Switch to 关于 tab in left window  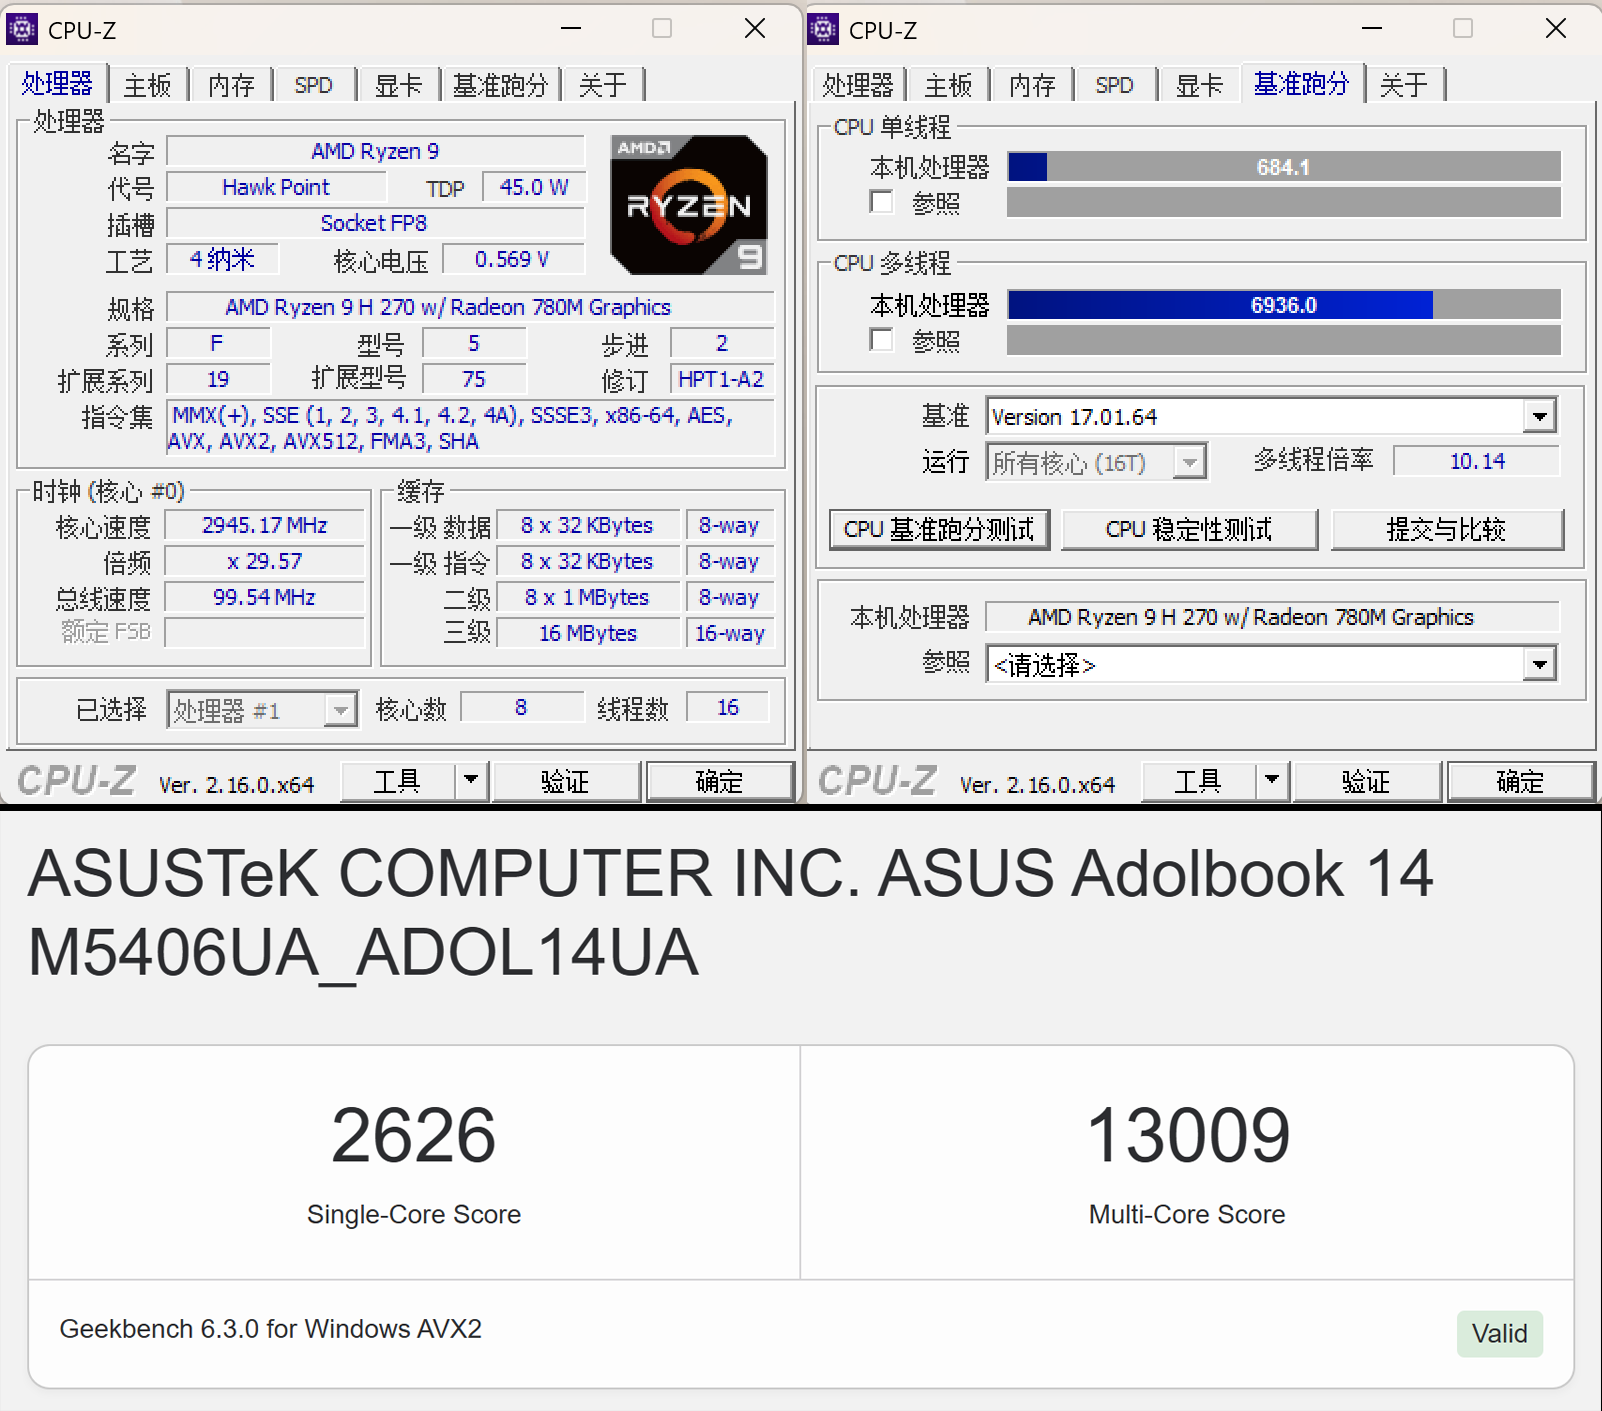pos(603,85)
